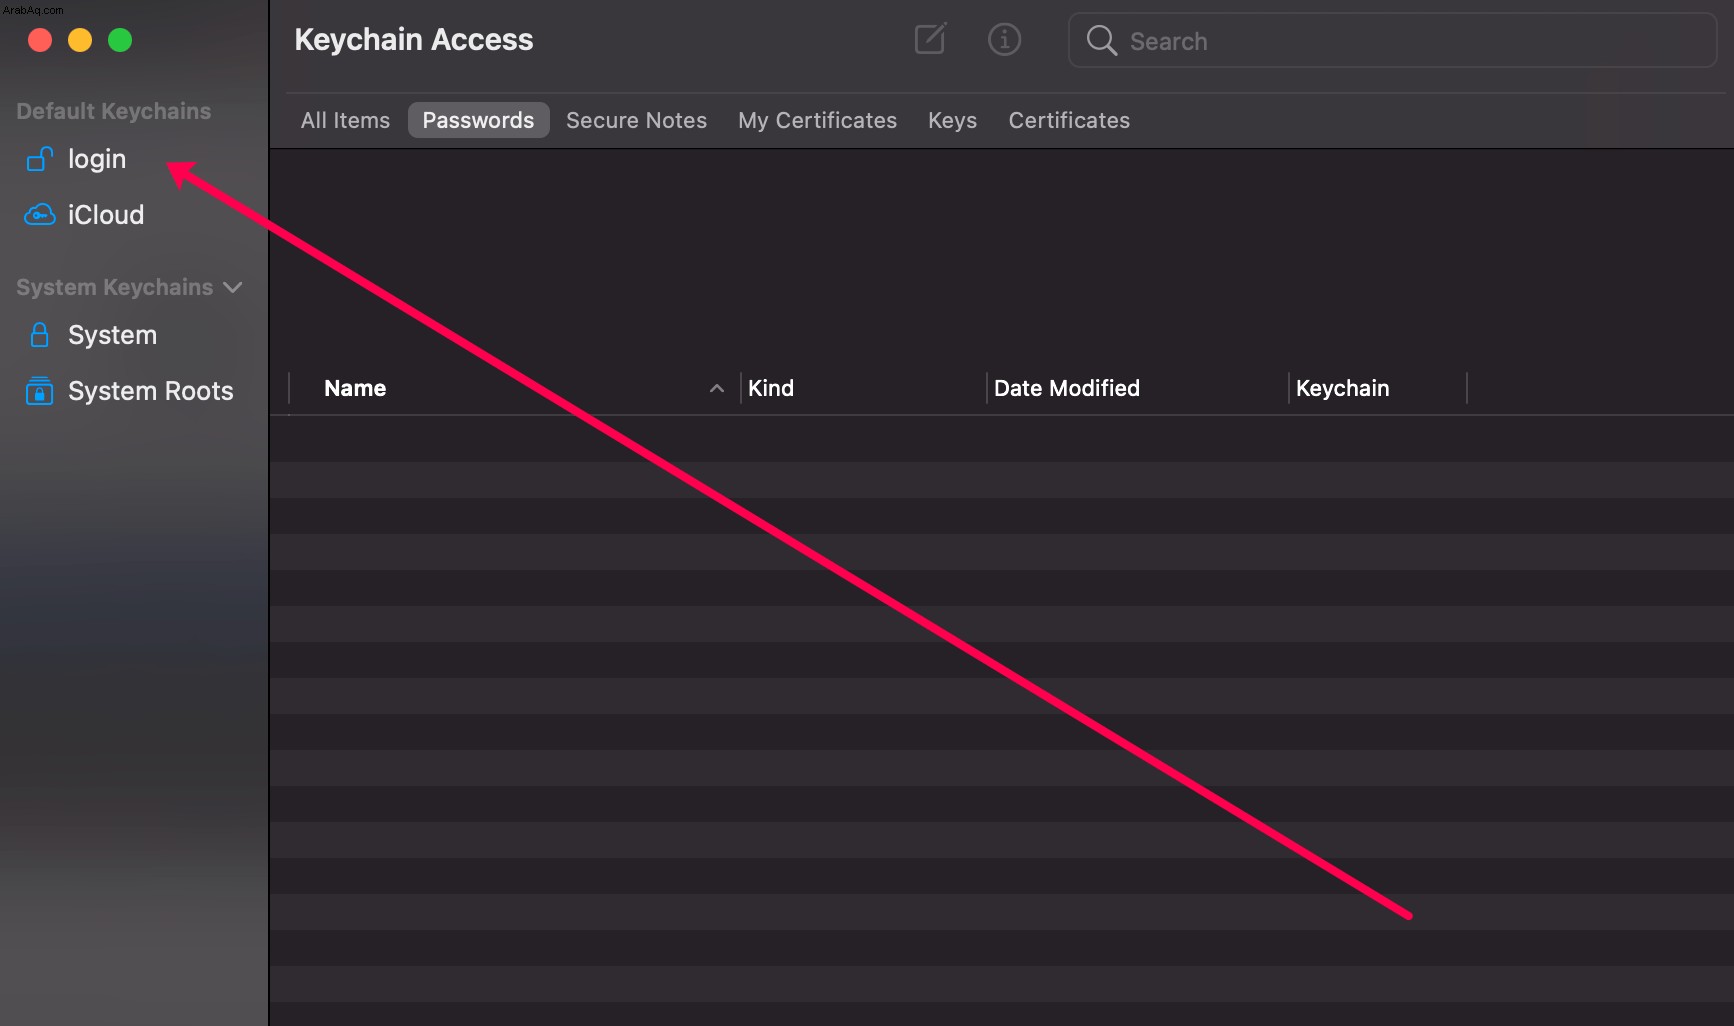
Task: Focus the Search input field
Action: pyautogui.click(x=1392, y=41)
